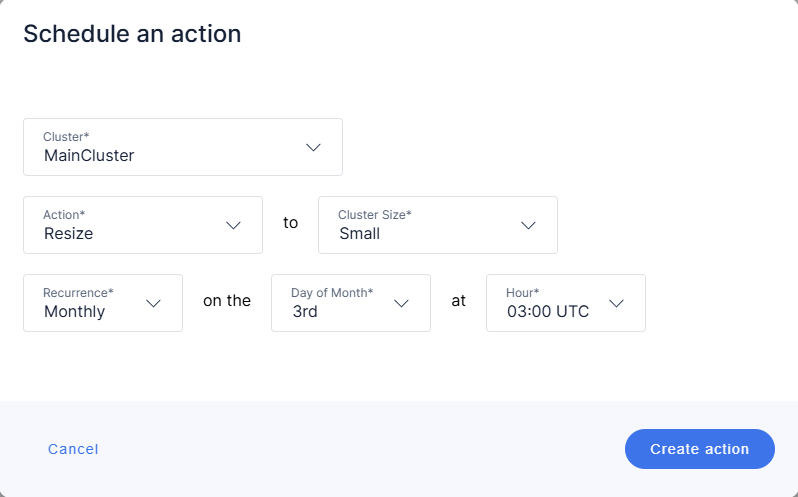Click the "on the" connector text
The height and width of the screenshot is (497, 798).
coord(227,300)
